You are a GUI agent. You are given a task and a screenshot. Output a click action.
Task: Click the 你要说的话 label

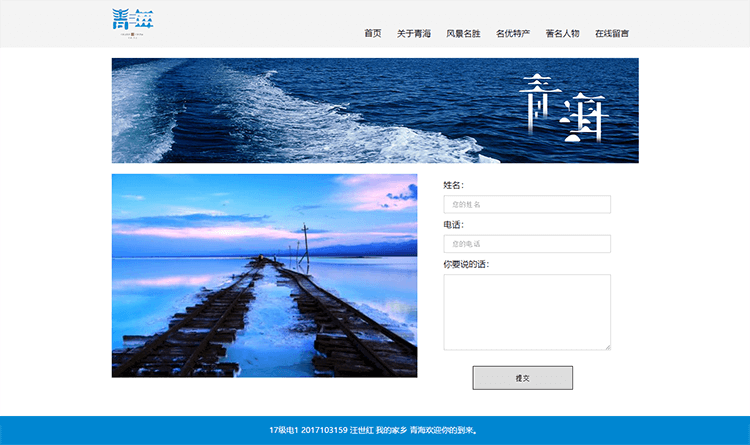(x=466, y=264)
